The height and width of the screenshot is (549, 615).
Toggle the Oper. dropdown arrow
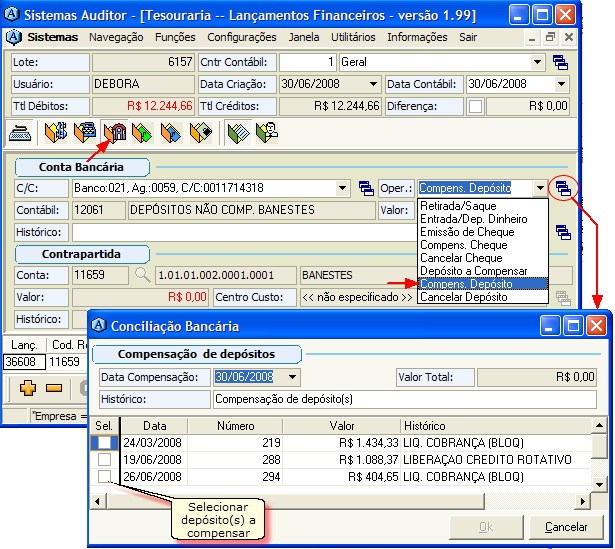click(x=540, y=188)
